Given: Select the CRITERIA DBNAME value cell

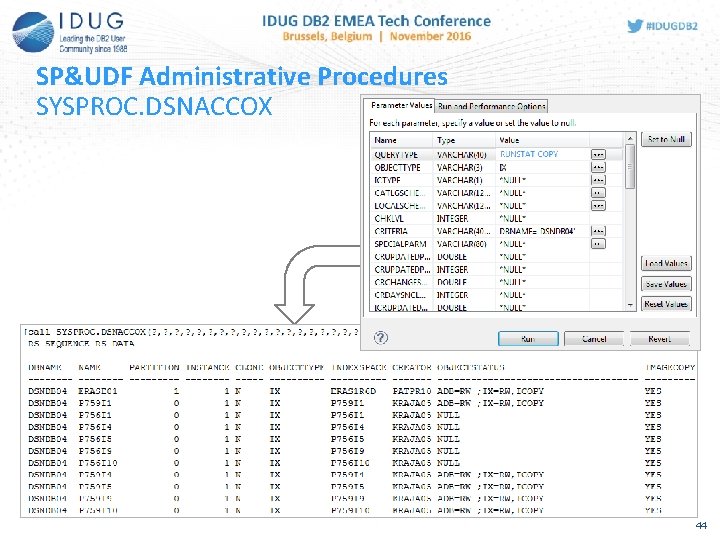Looking at the screenshot, I should tap(542, 231).
